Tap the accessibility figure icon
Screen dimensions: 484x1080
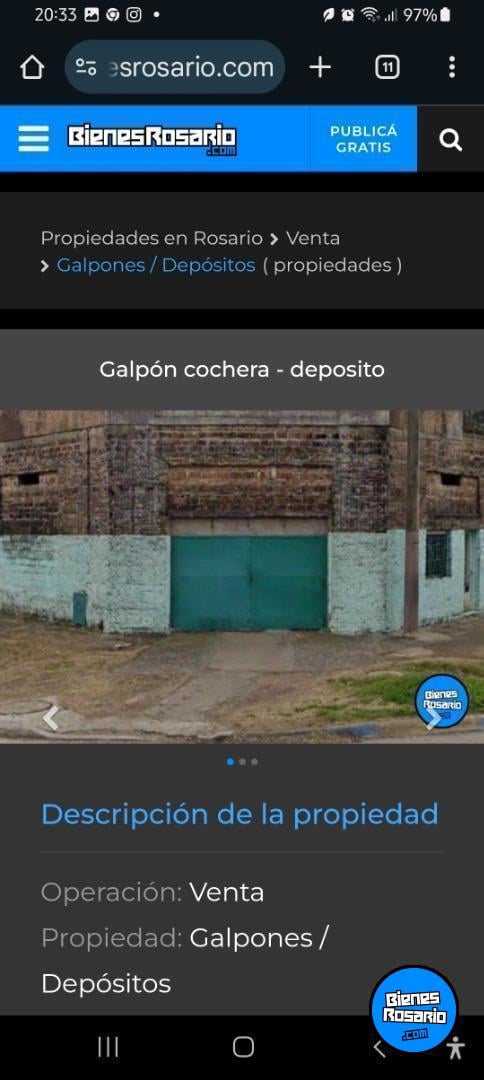(x=455, y=1048)
